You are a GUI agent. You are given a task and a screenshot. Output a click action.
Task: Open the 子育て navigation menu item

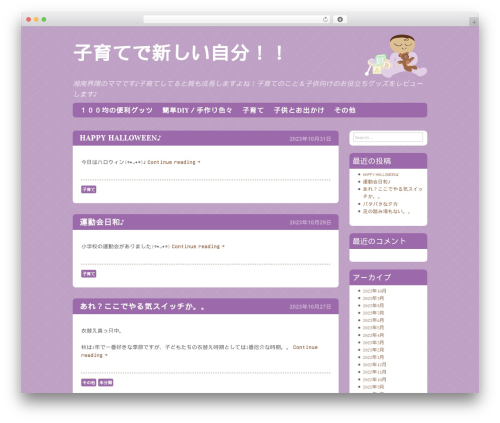pos(253,110)
